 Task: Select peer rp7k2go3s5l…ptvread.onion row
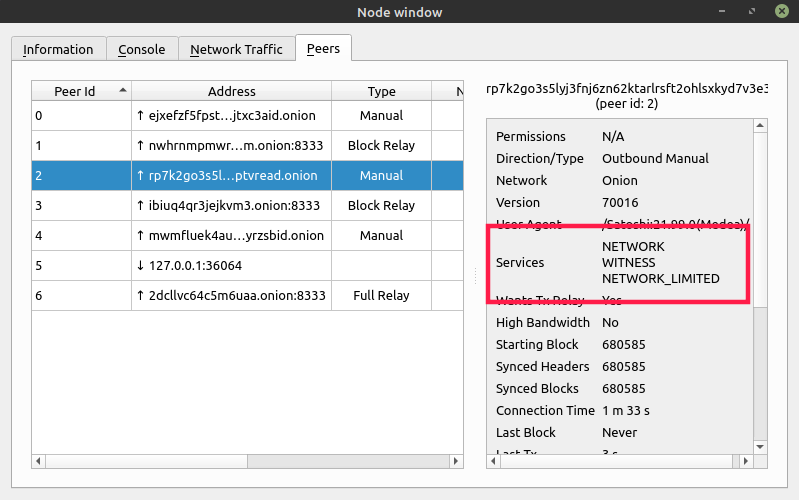tap(247, 176)
